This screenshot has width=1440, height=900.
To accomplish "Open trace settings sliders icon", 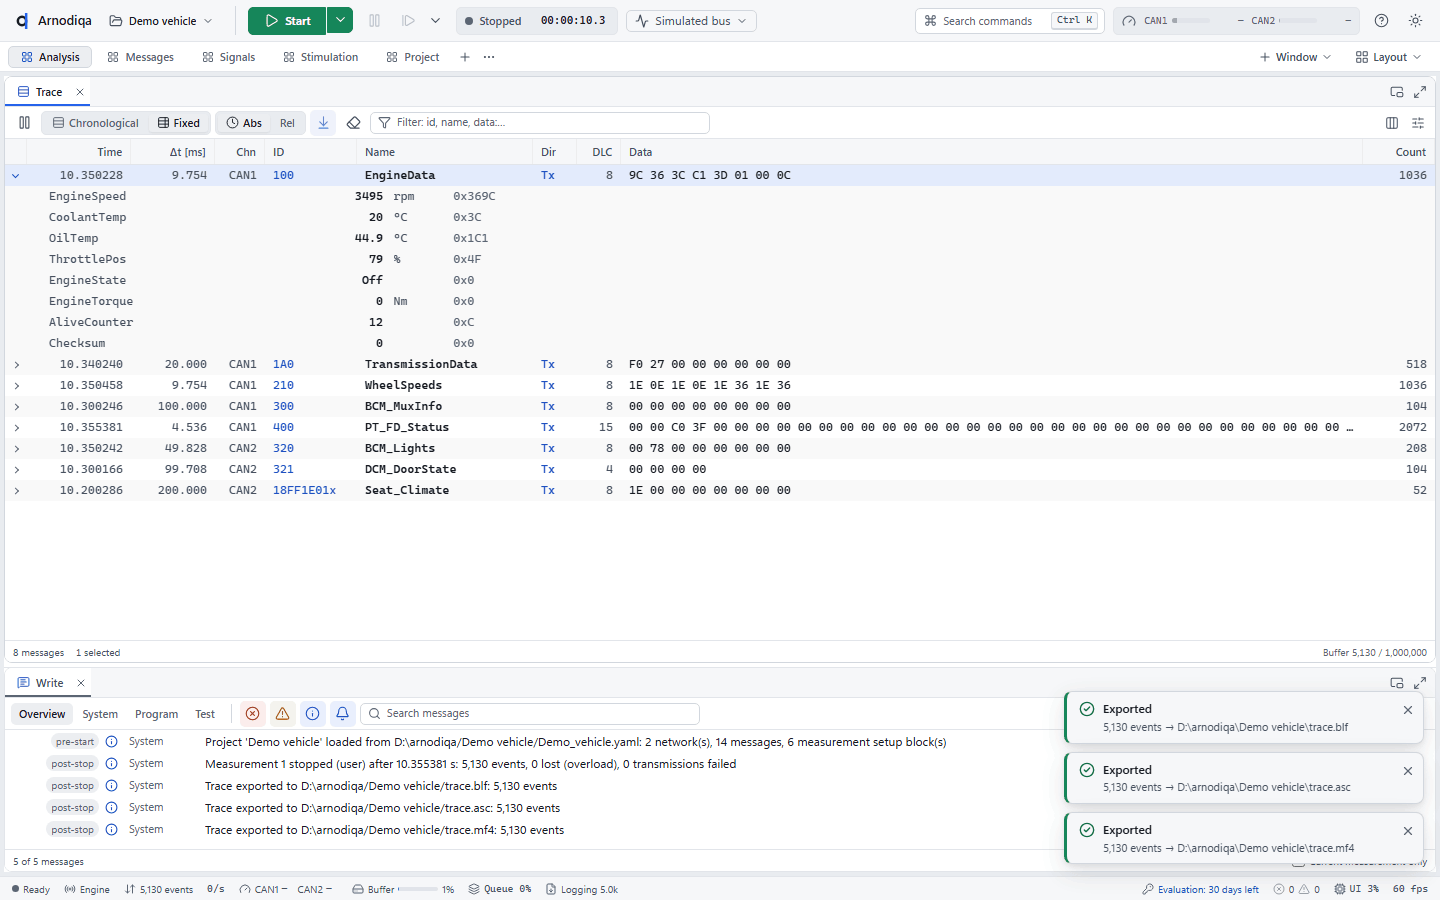I will 1418,123.
